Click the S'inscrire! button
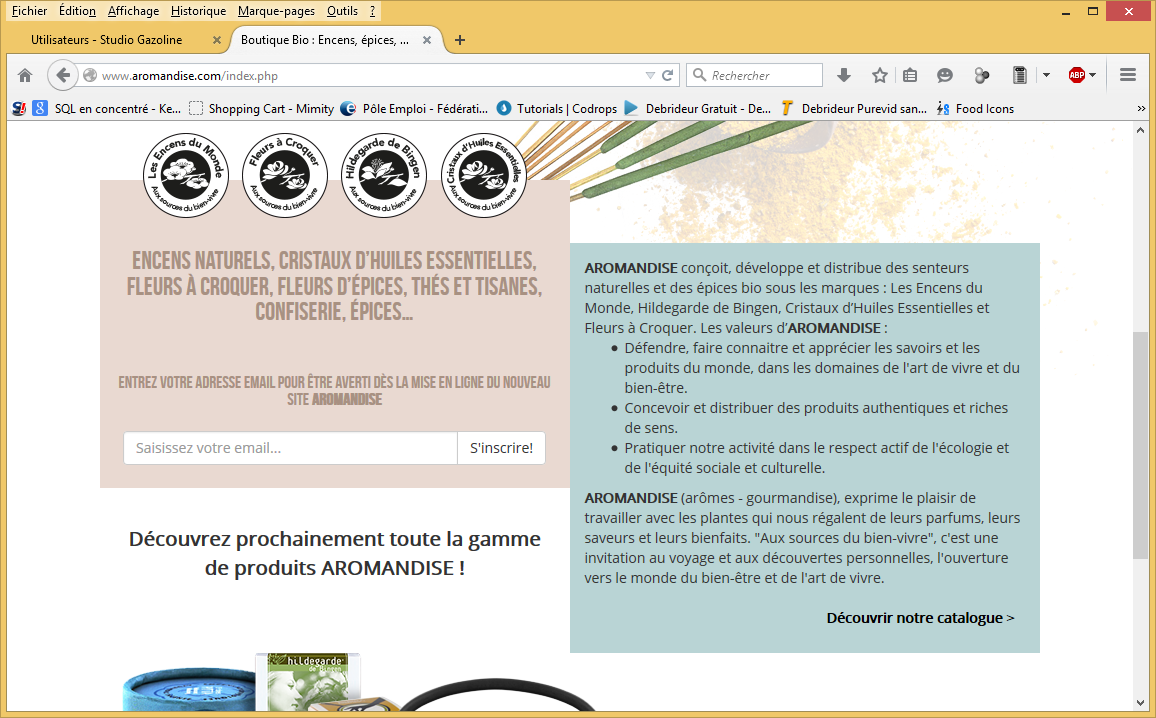 501,448
